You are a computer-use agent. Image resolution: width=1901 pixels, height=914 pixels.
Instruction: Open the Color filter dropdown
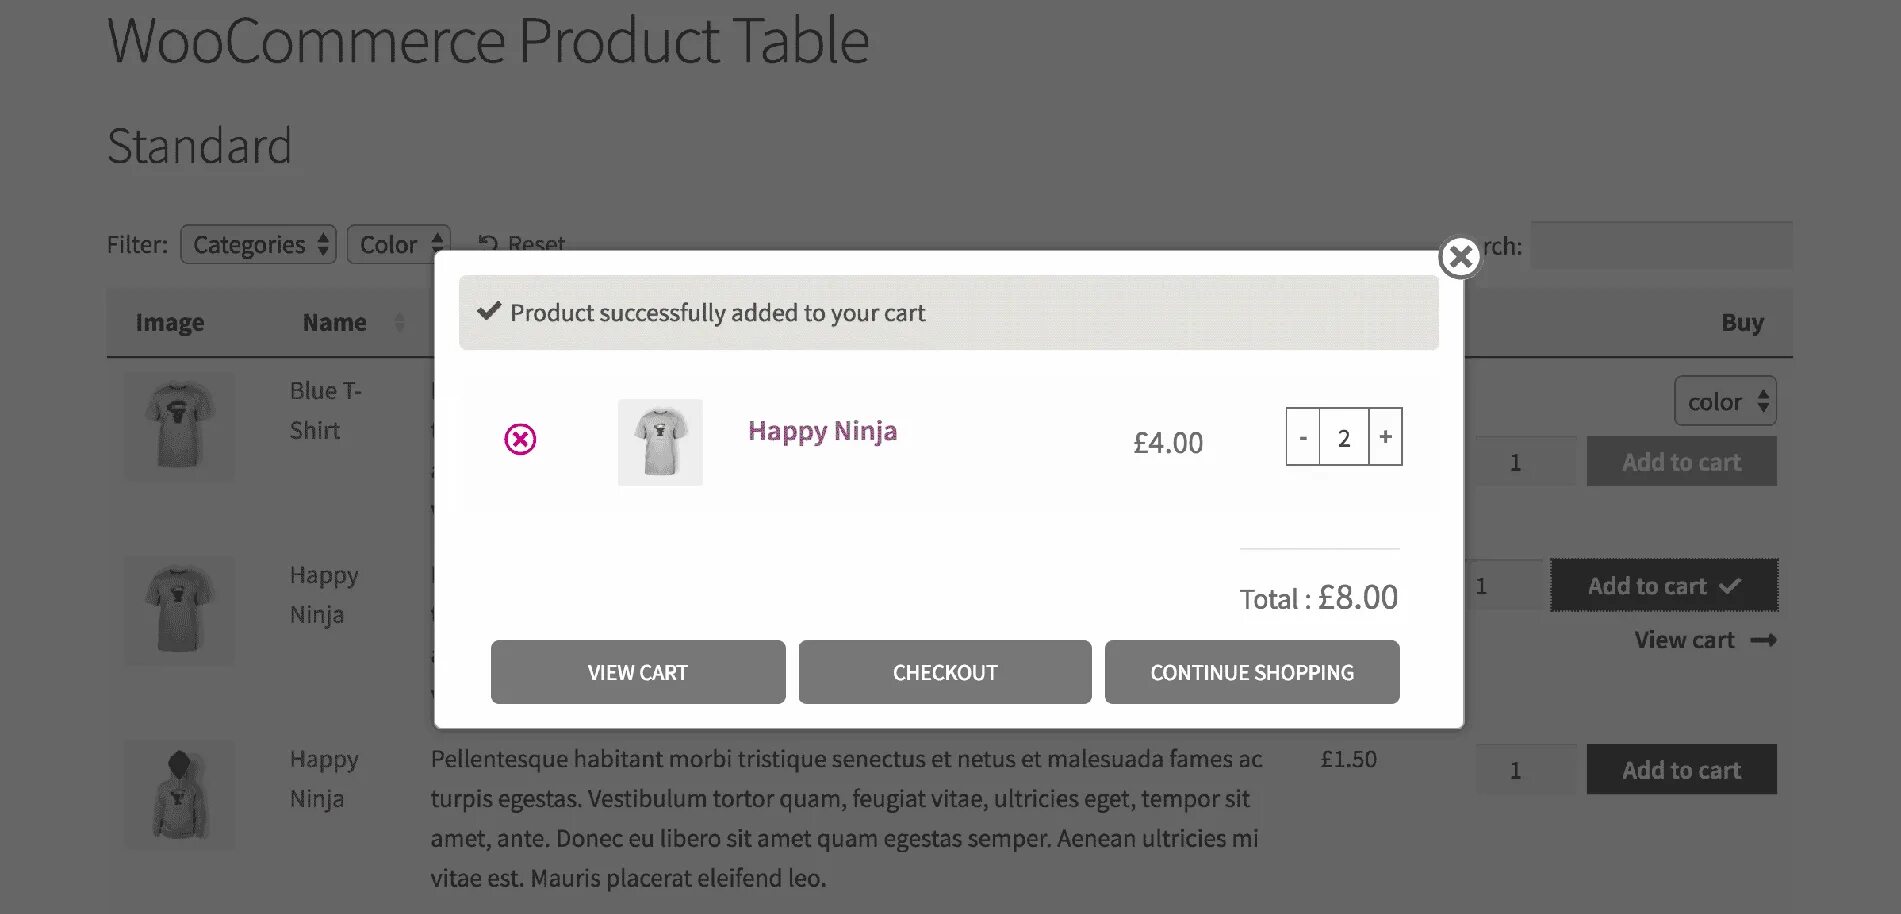point(399,245)
